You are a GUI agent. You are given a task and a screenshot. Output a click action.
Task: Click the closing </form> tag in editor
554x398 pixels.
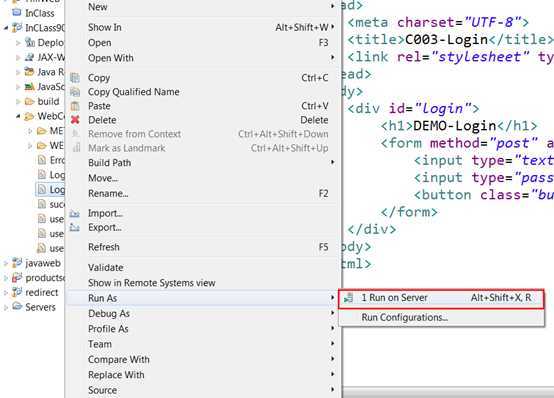[409, 212]
